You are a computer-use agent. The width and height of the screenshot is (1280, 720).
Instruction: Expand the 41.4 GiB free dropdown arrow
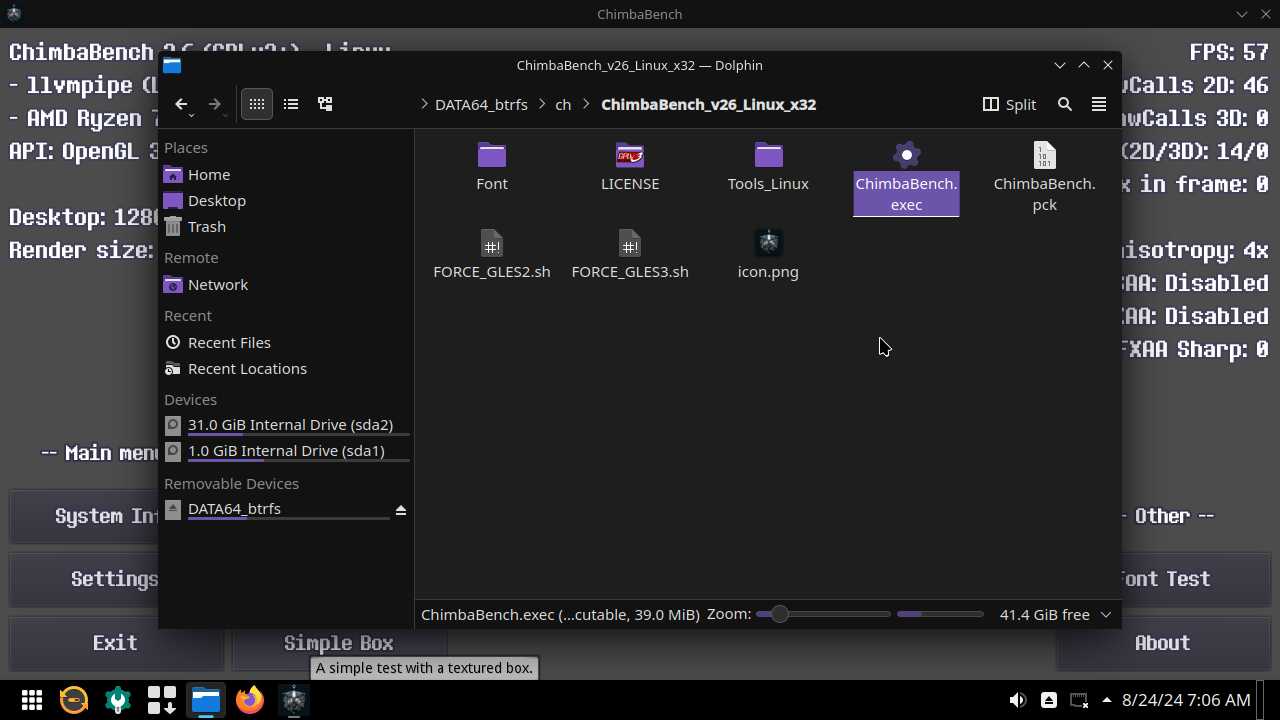[x=1106, y=614]
